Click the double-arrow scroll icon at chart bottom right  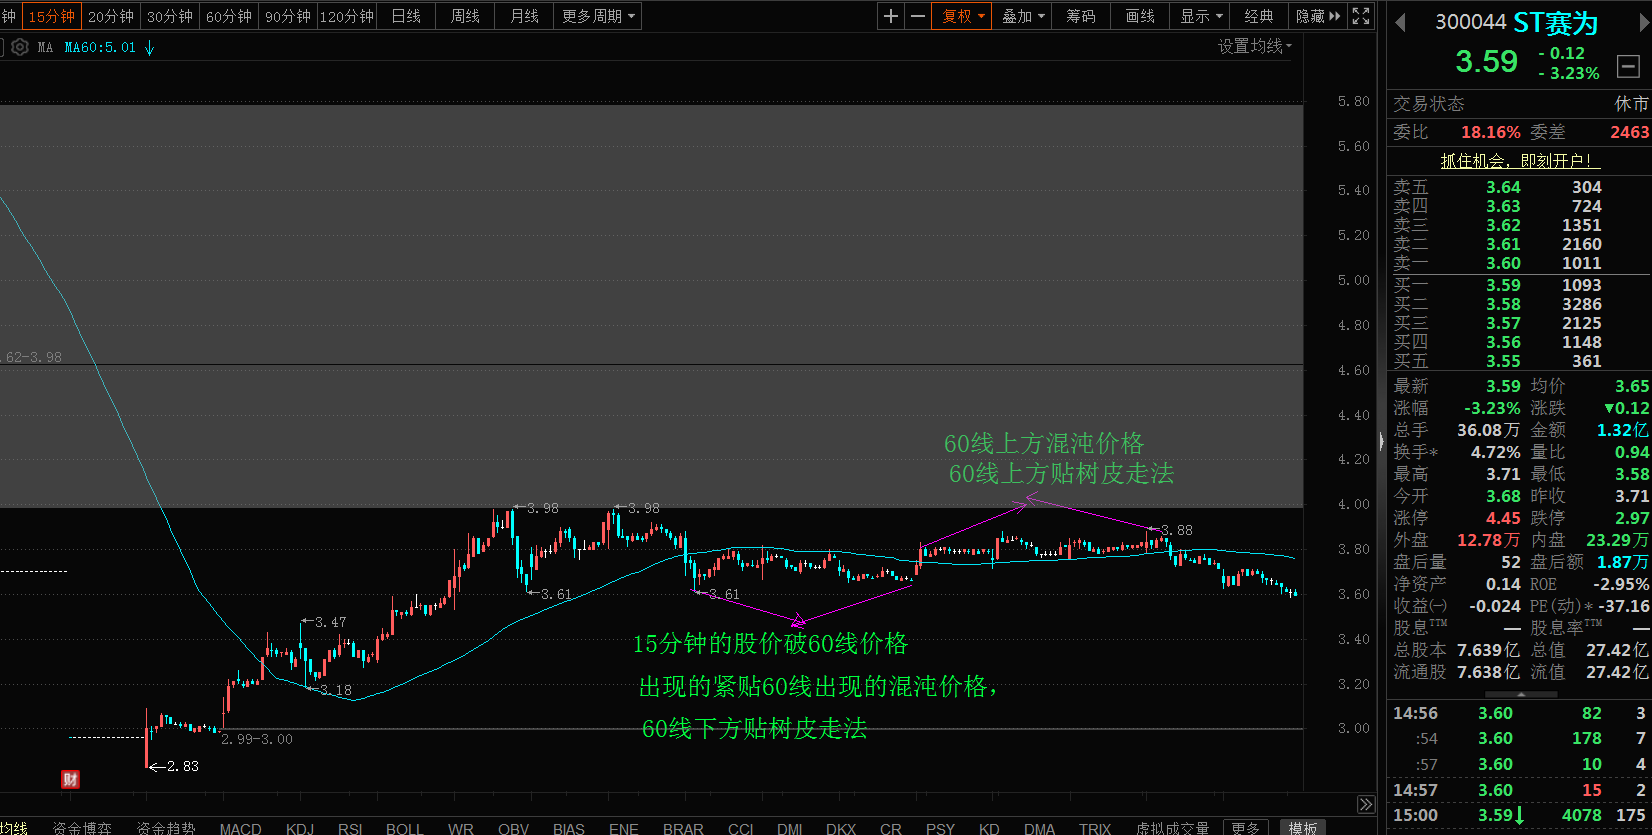tap(1366, 804)
